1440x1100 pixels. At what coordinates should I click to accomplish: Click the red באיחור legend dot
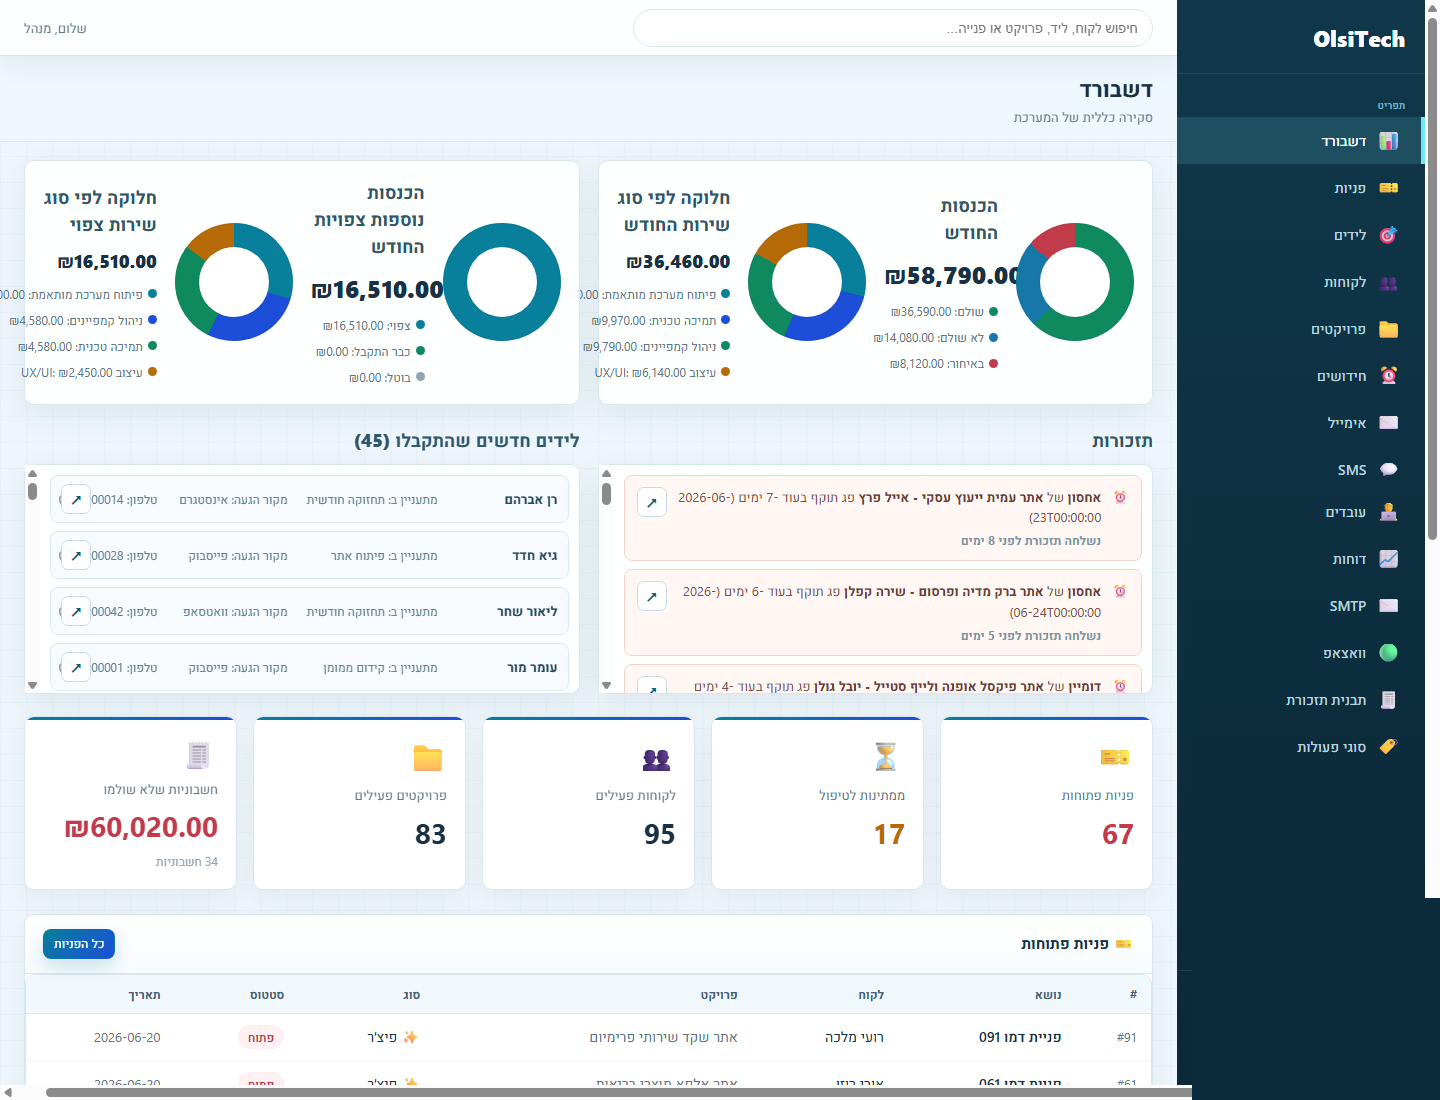coord(993,364)
